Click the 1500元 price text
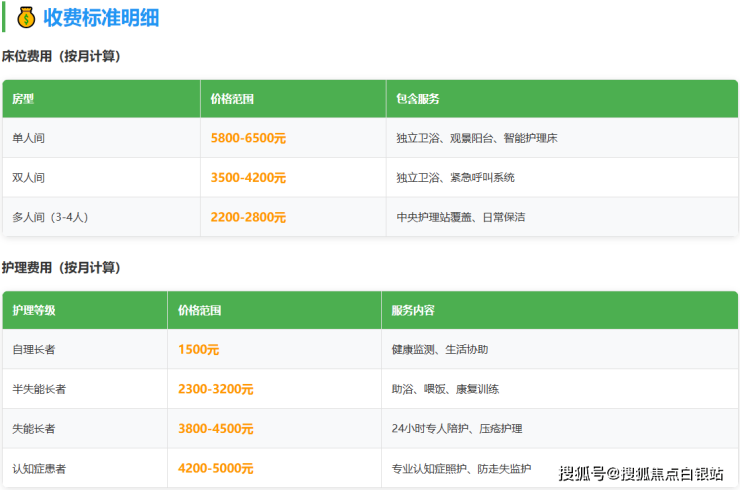The width and height of the screenshot is (740, 490). pyautogui.click(x=198, y=350)
